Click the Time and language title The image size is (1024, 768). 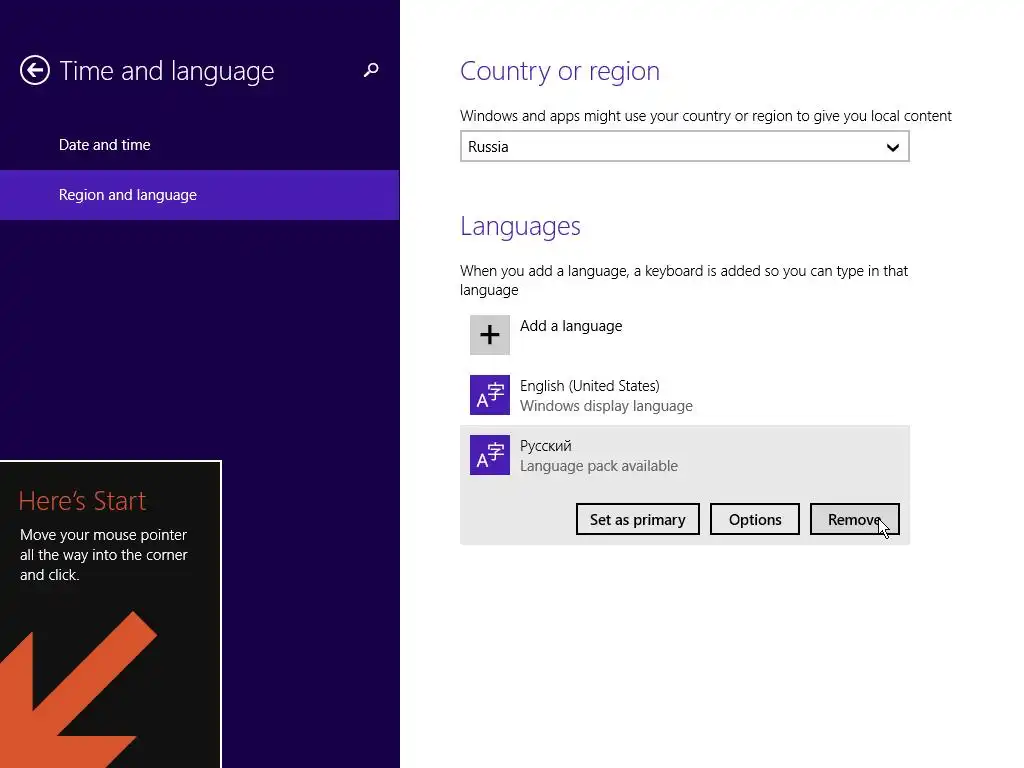click(x=167, y=71)
